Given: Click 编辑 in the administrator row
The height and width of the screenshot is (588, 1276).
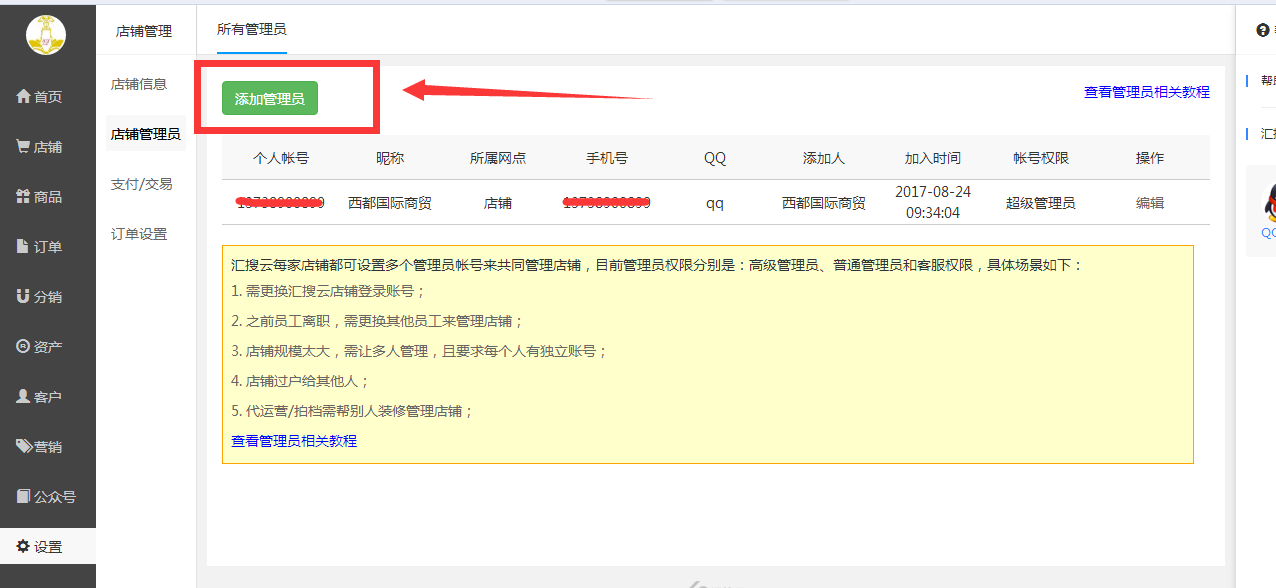Looking at the screenshot, I should 1149,203.
